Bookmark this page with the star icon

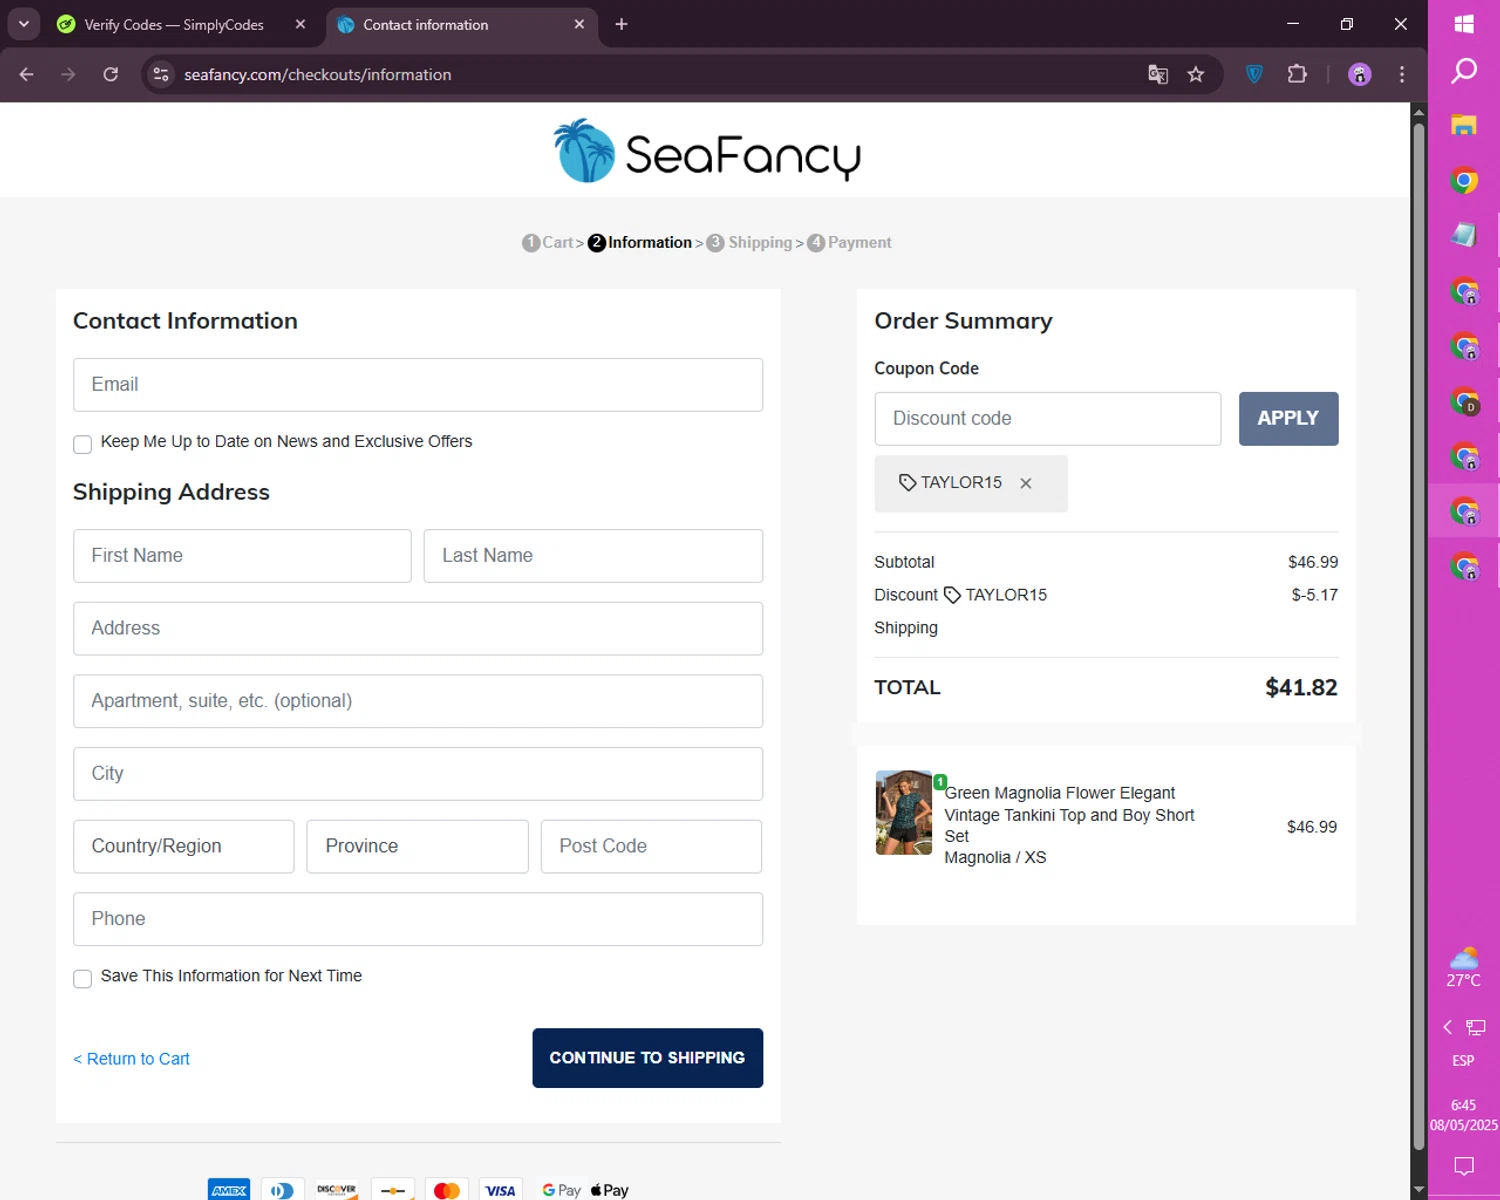(1196, 74)
